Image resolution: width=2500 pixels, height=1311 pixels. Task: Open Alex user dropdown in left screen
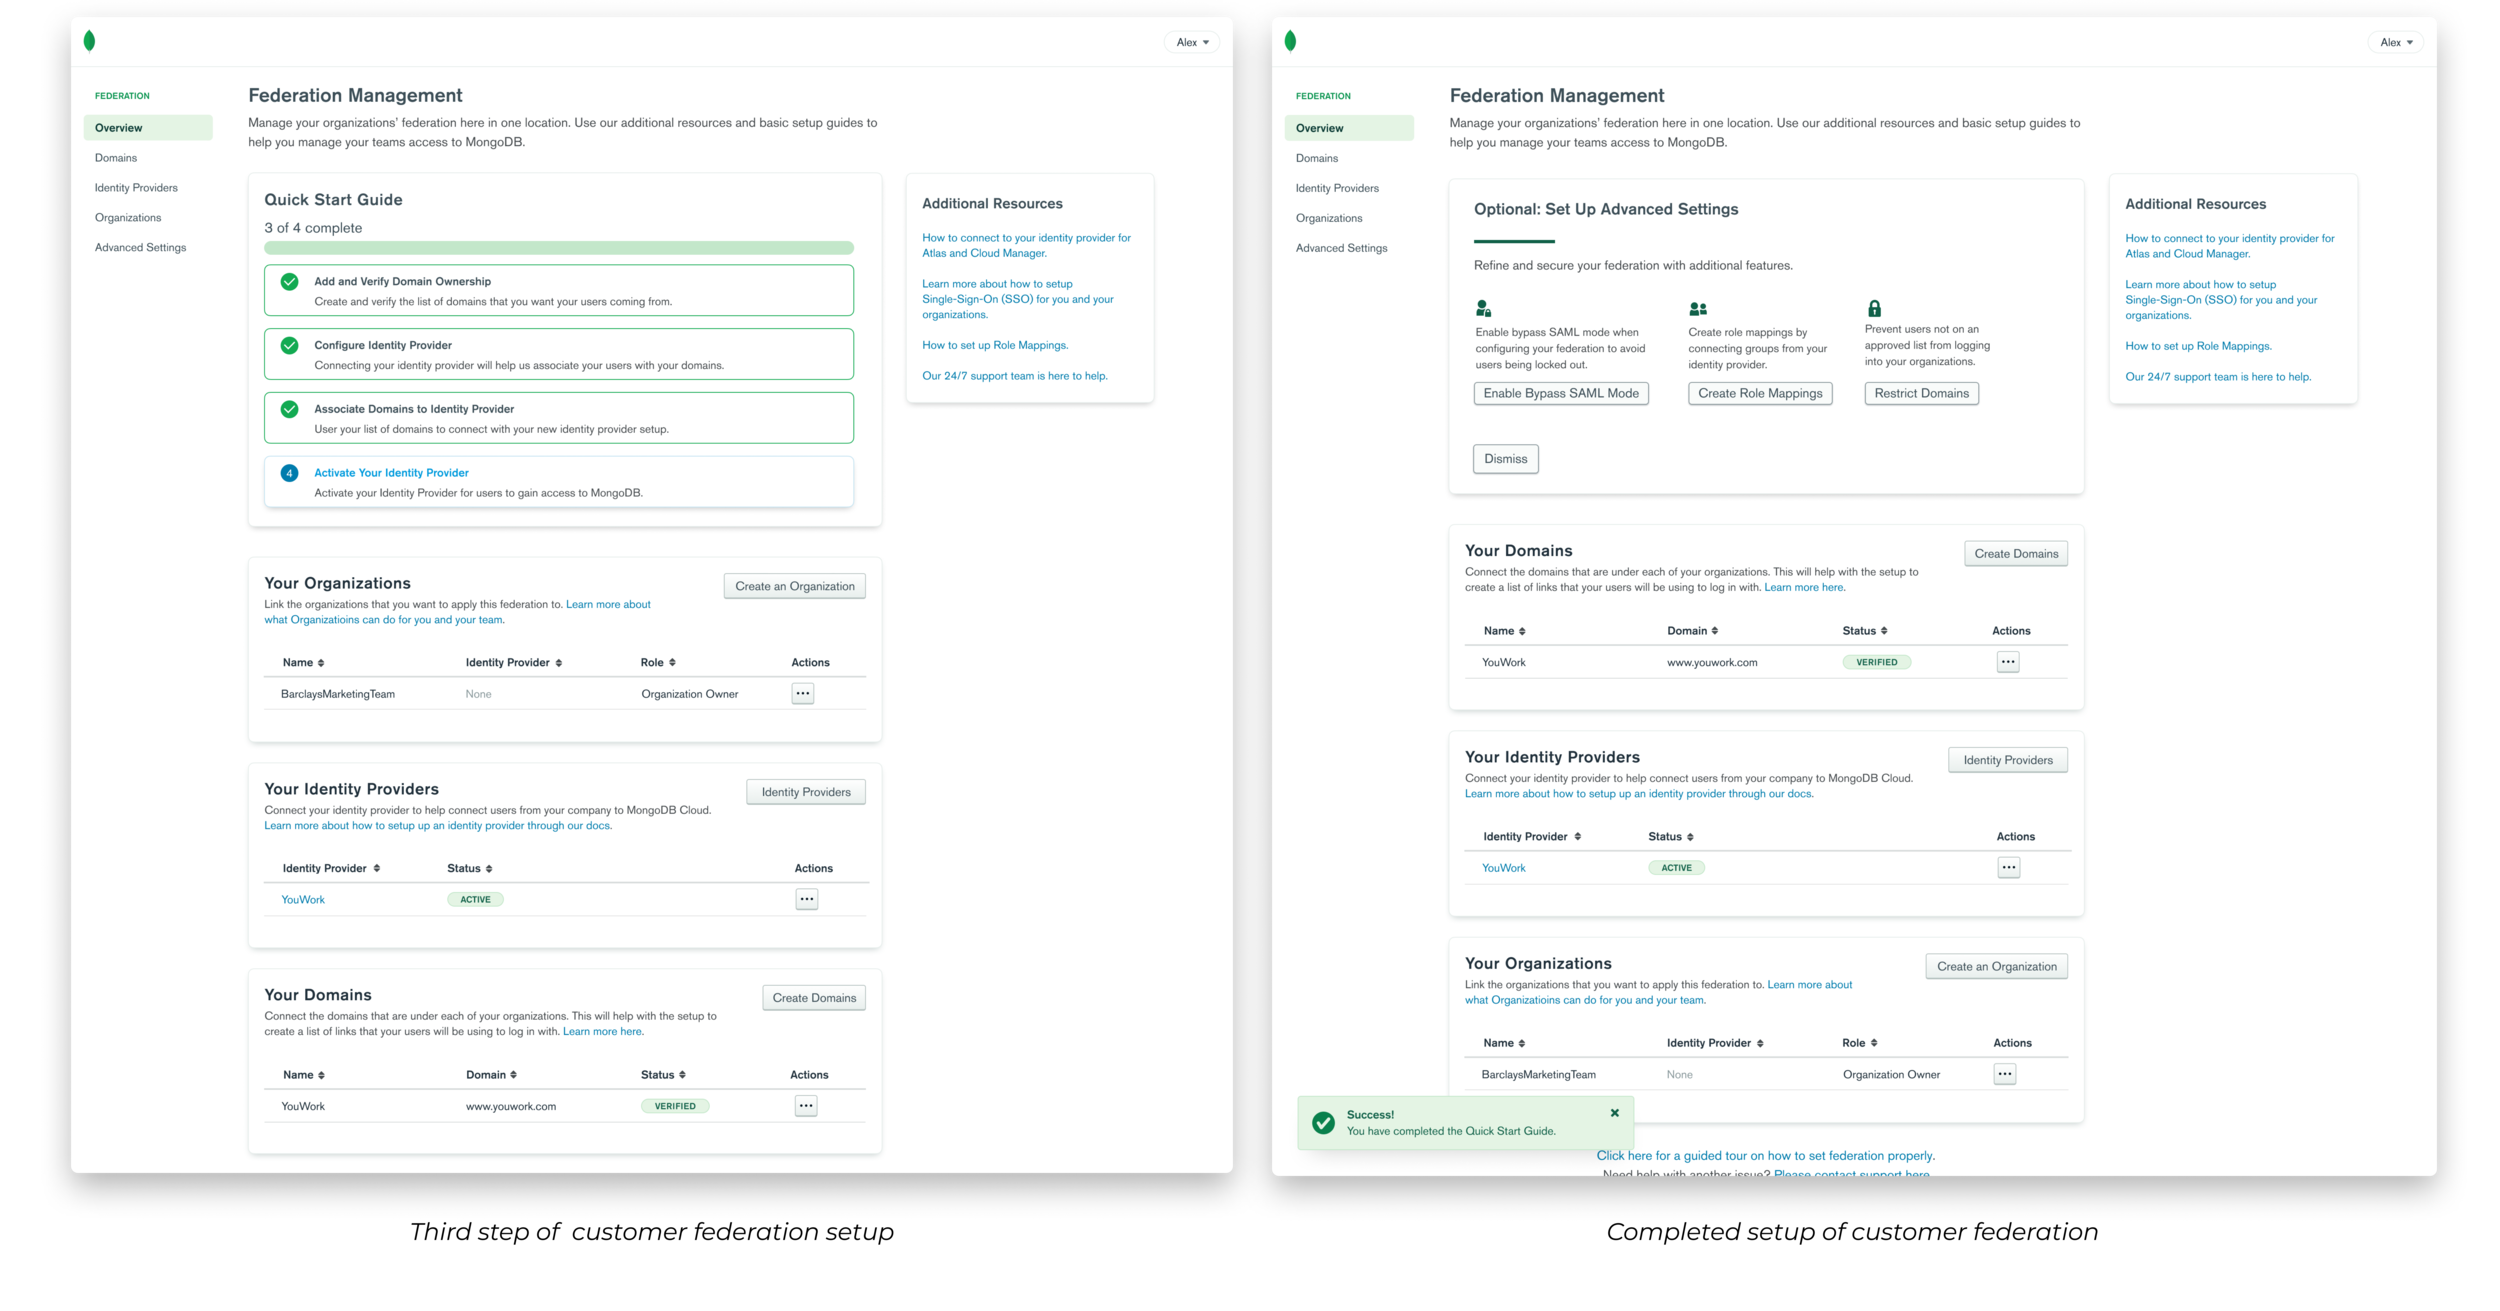pyautogui.click(x=1192, y=42)
